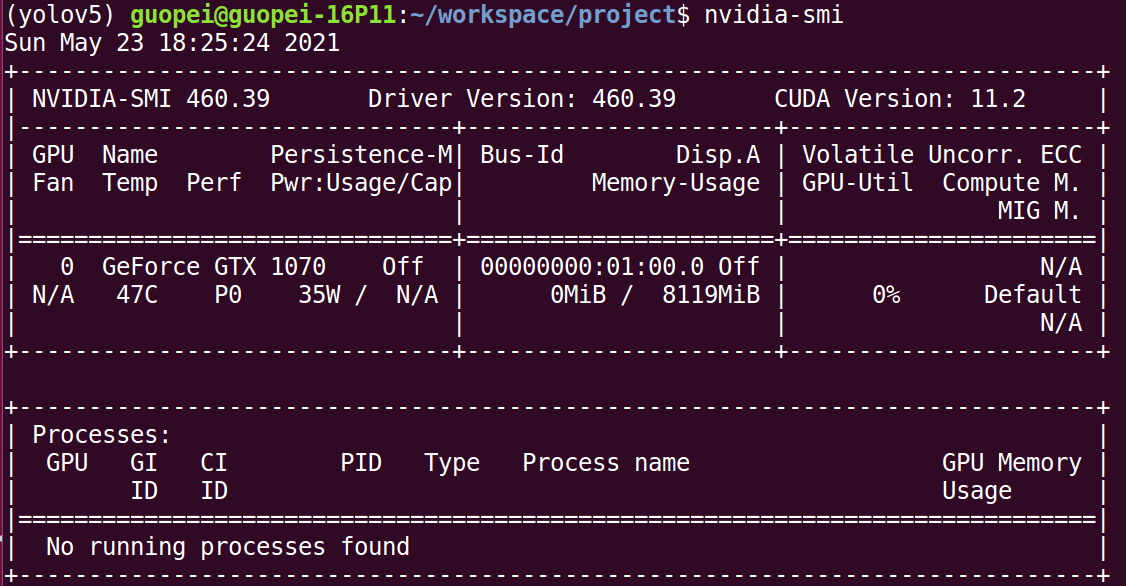Viewport: 1126px width, 586px height.
Task: Click the Memory-Usage header
Action: (x=676, y=183)
